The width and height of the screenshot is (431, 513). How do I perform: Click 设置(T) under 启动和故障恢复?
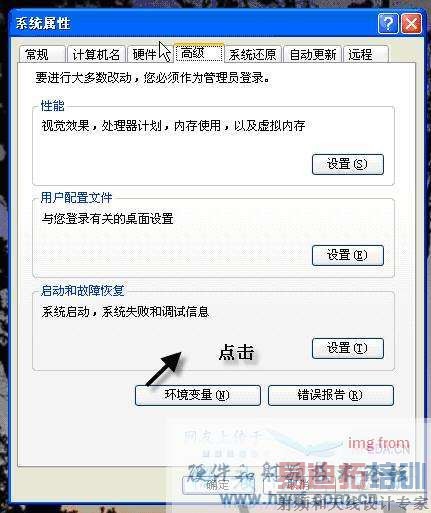(x=348, y=348)
